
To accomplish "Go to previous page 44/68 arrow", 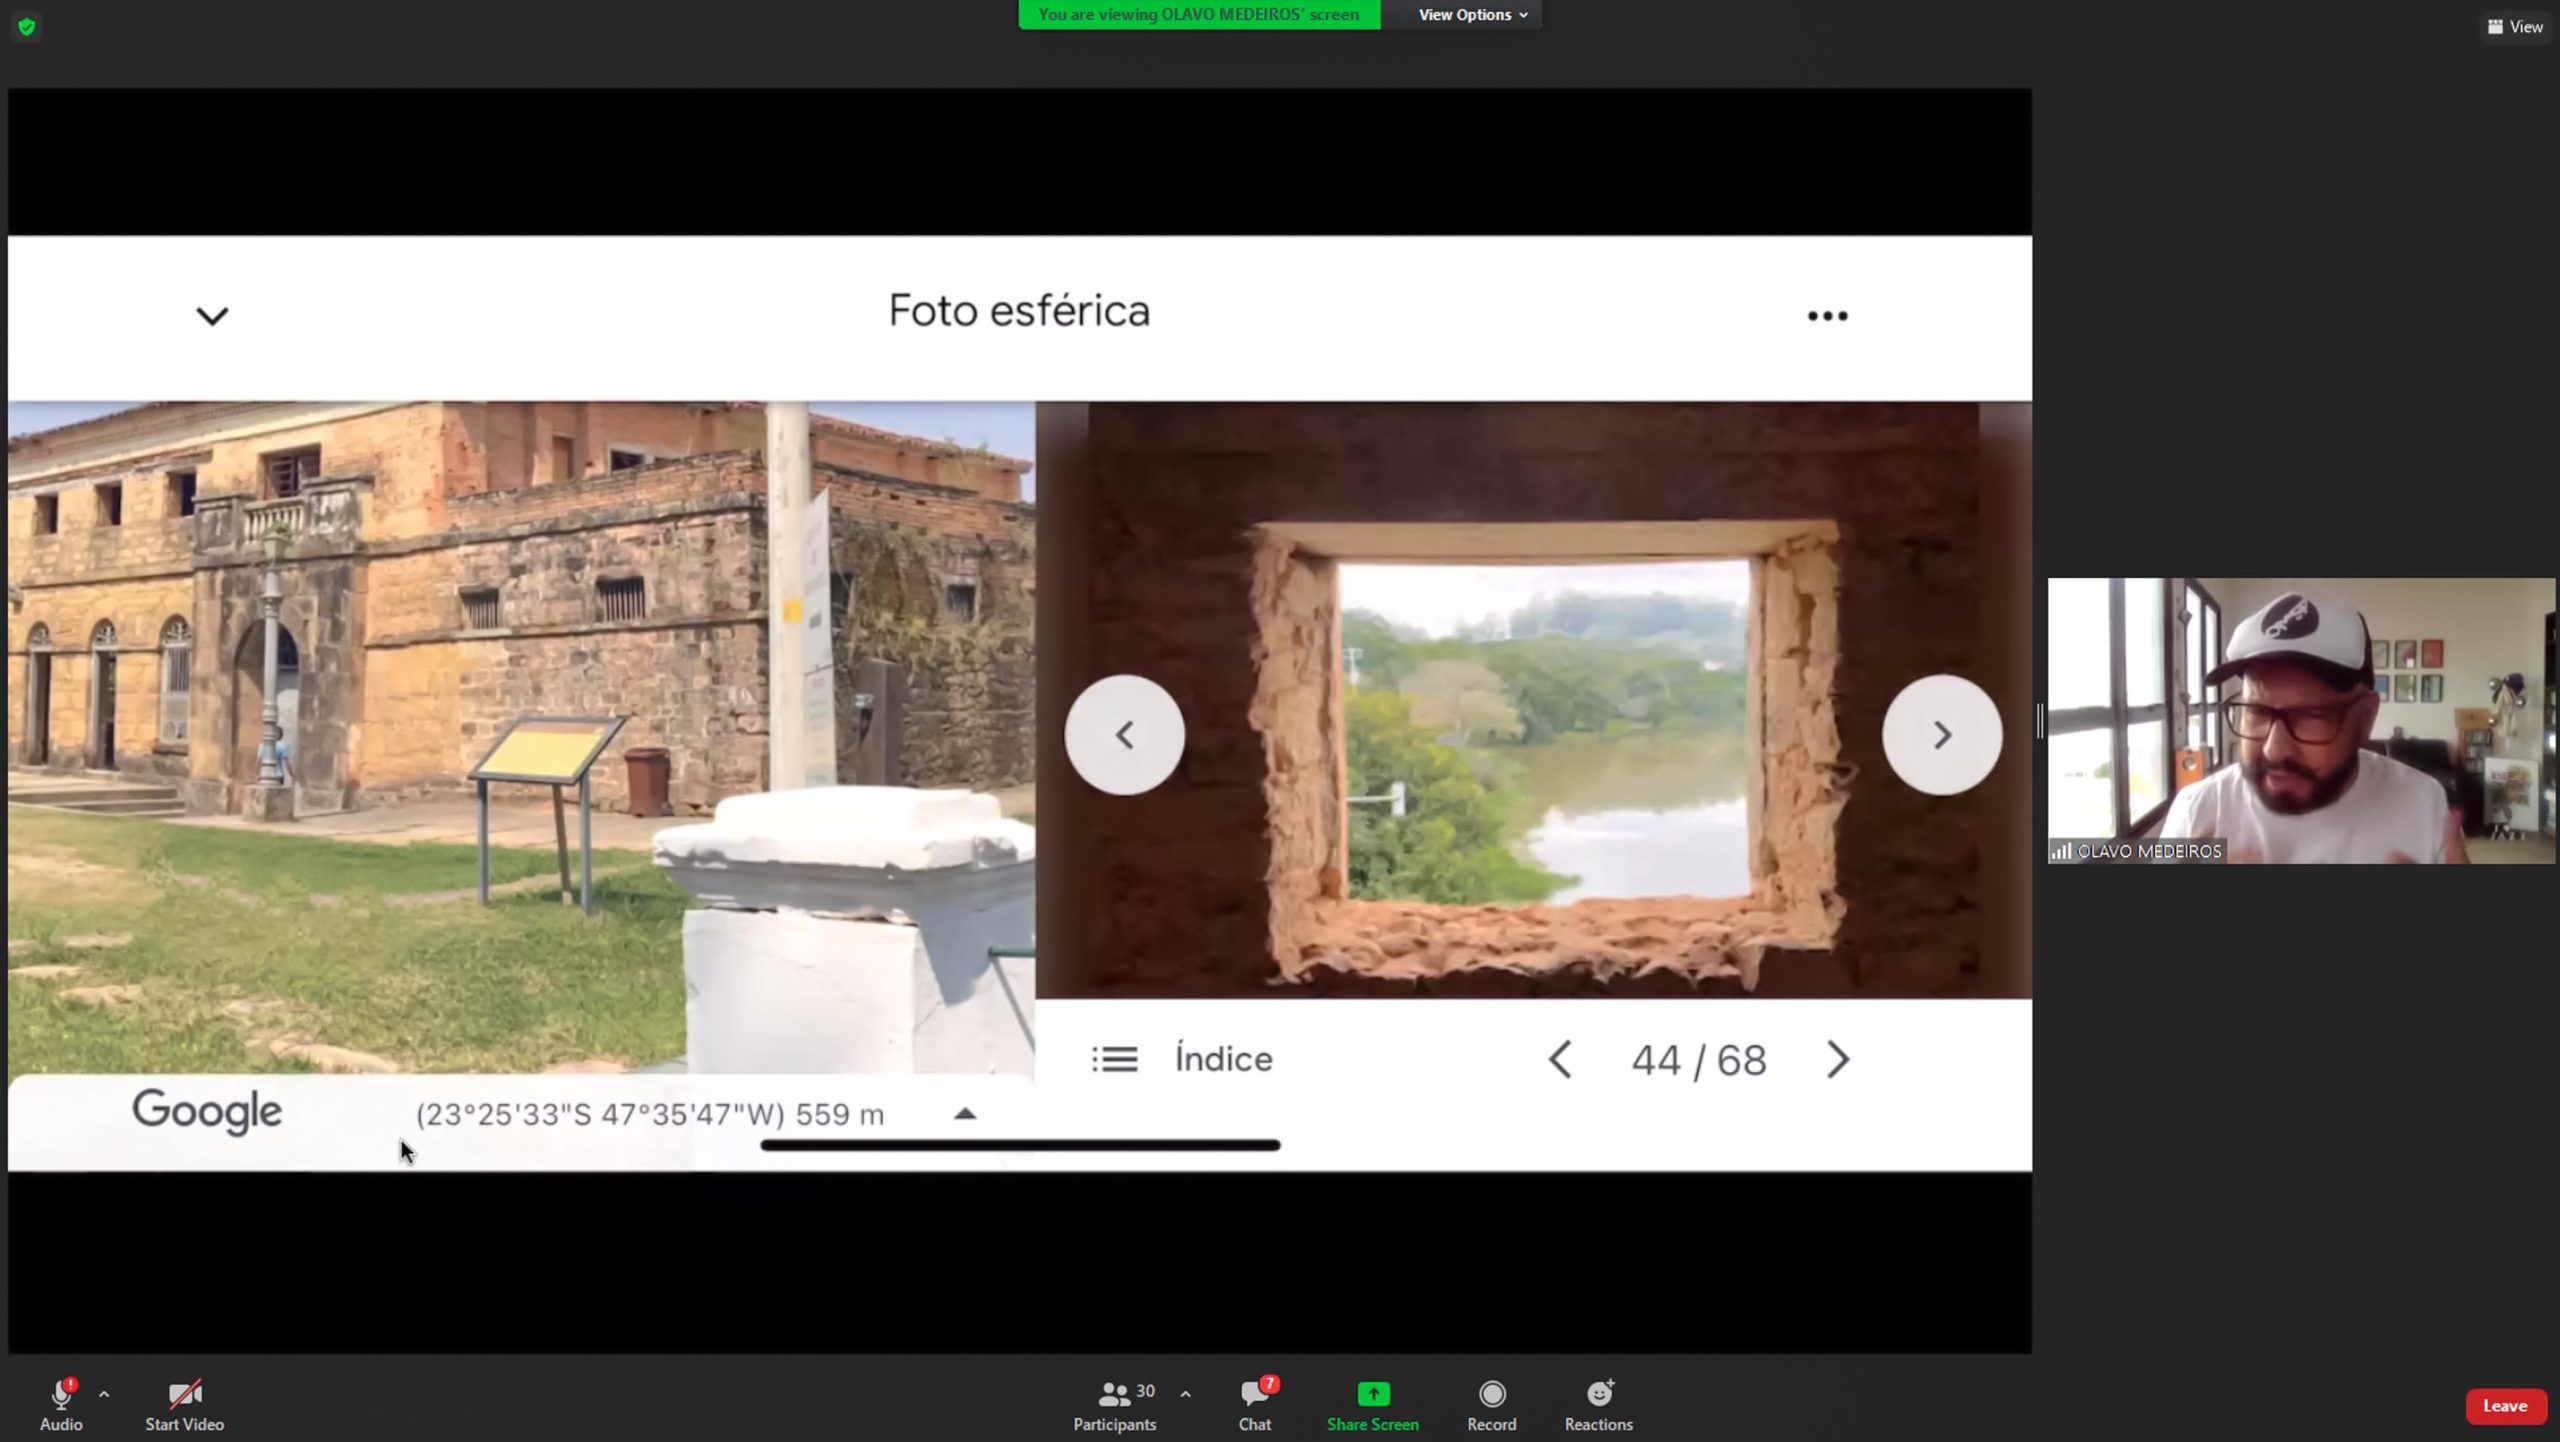I will click(x=1560, y=1059).
